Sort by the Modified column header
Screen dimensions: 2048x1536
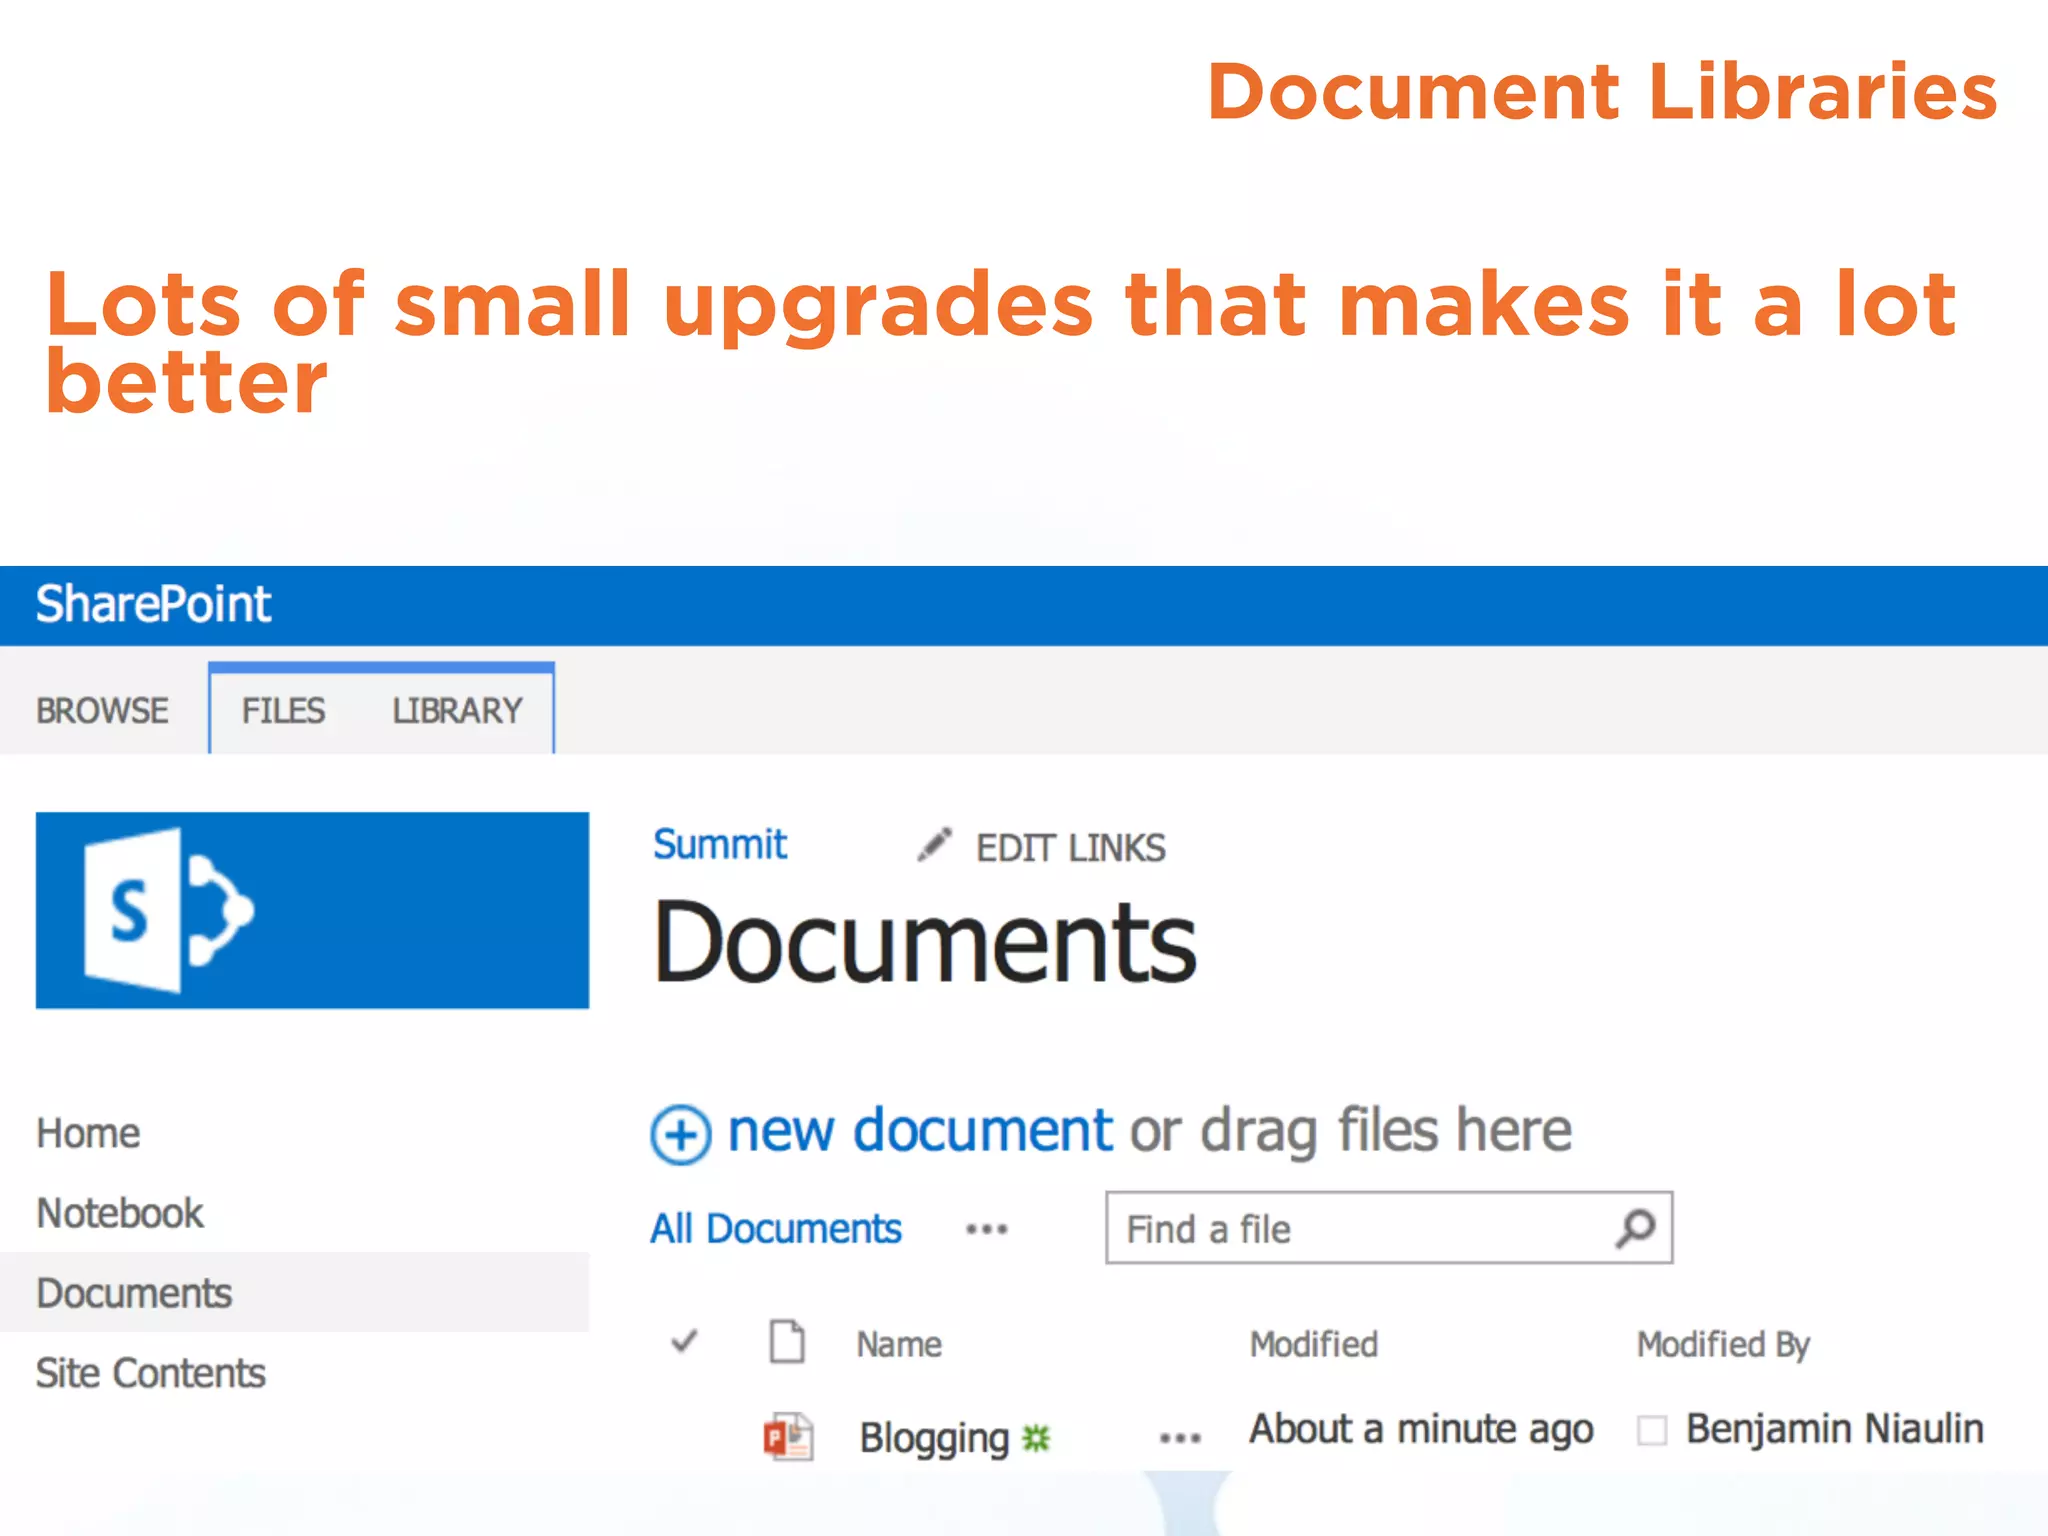[1314, 1344]
